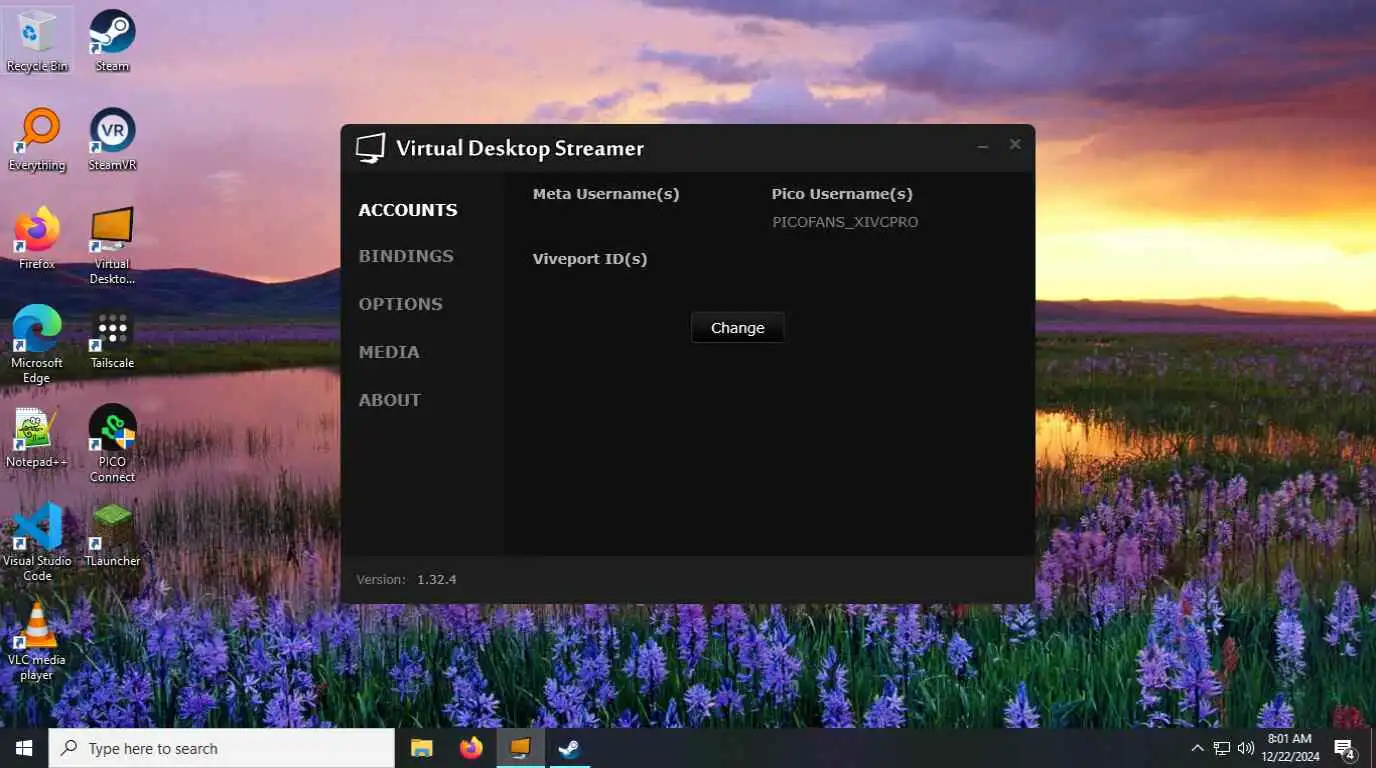Click the Viveport ID(s) label
The height and width of the screenshot is (768, 1376).
(590, 259)
